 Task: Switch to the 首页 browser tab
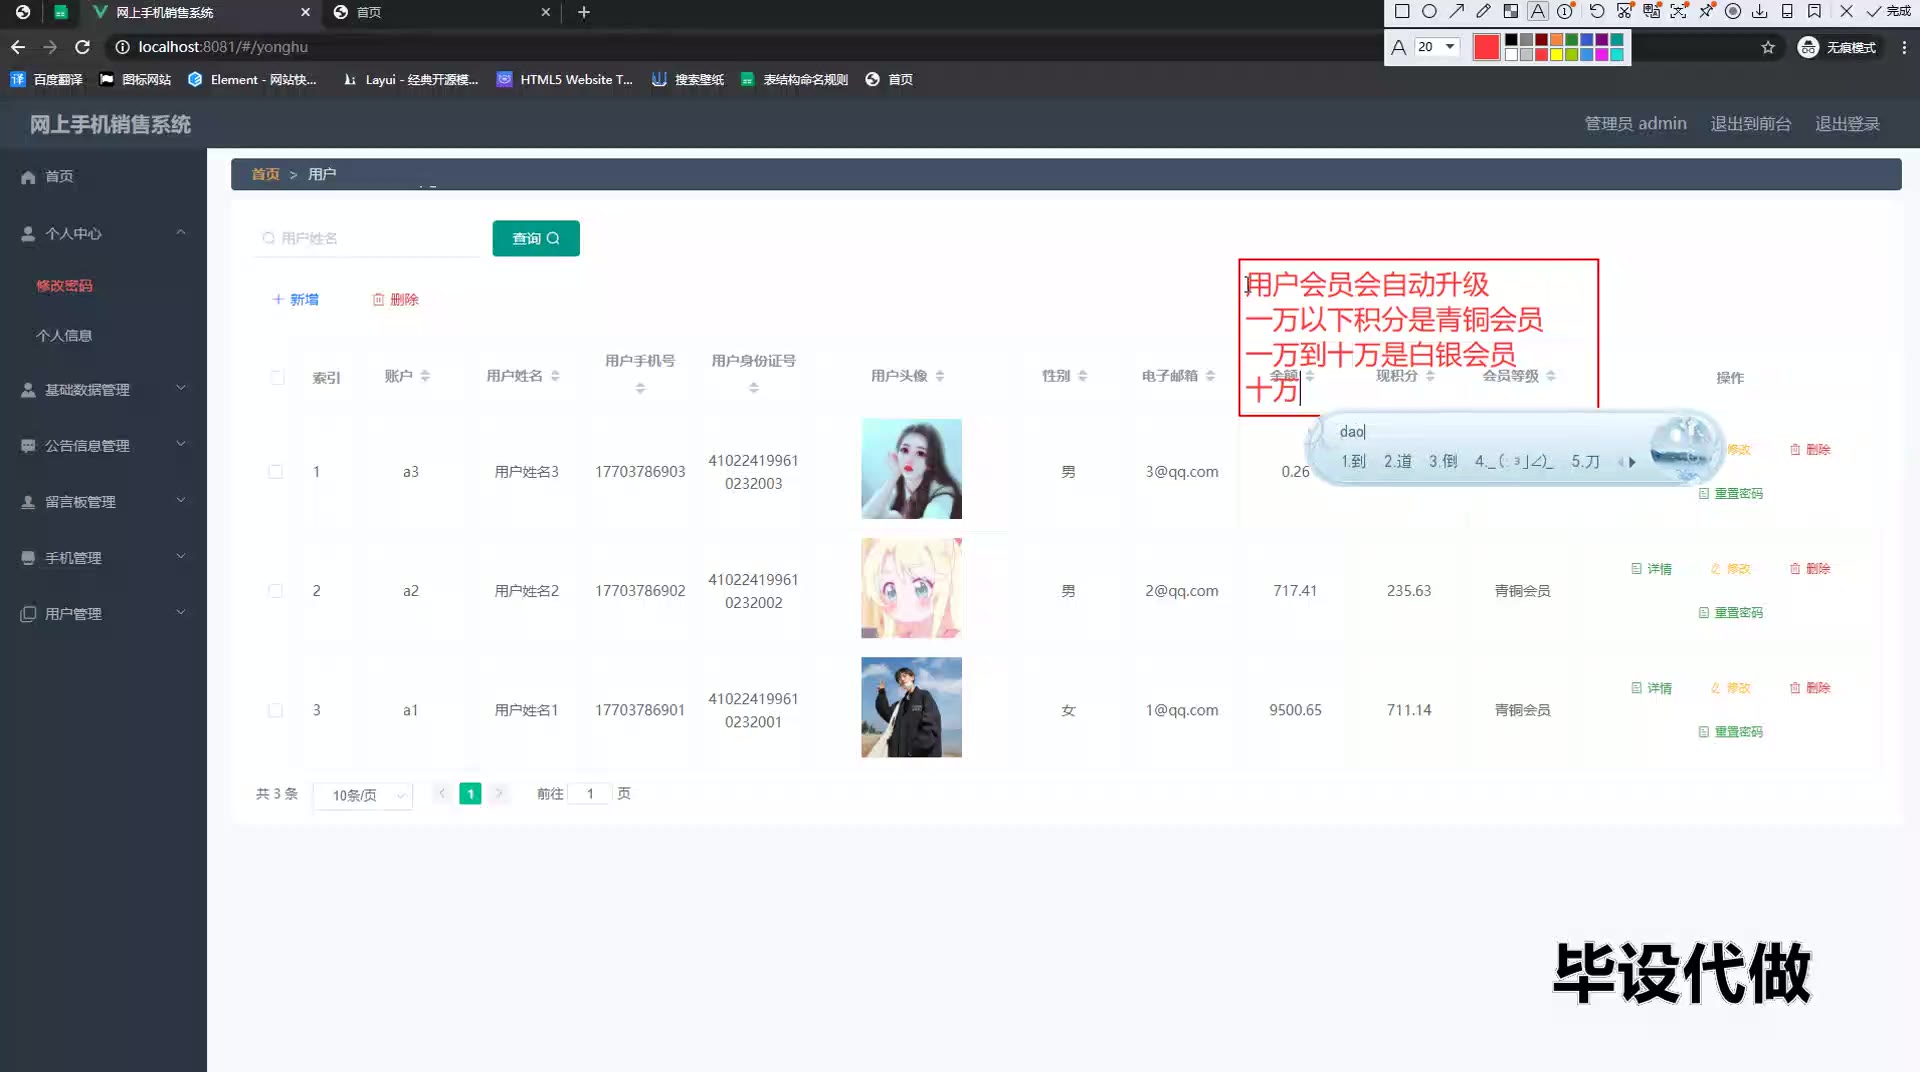(443, 12)
